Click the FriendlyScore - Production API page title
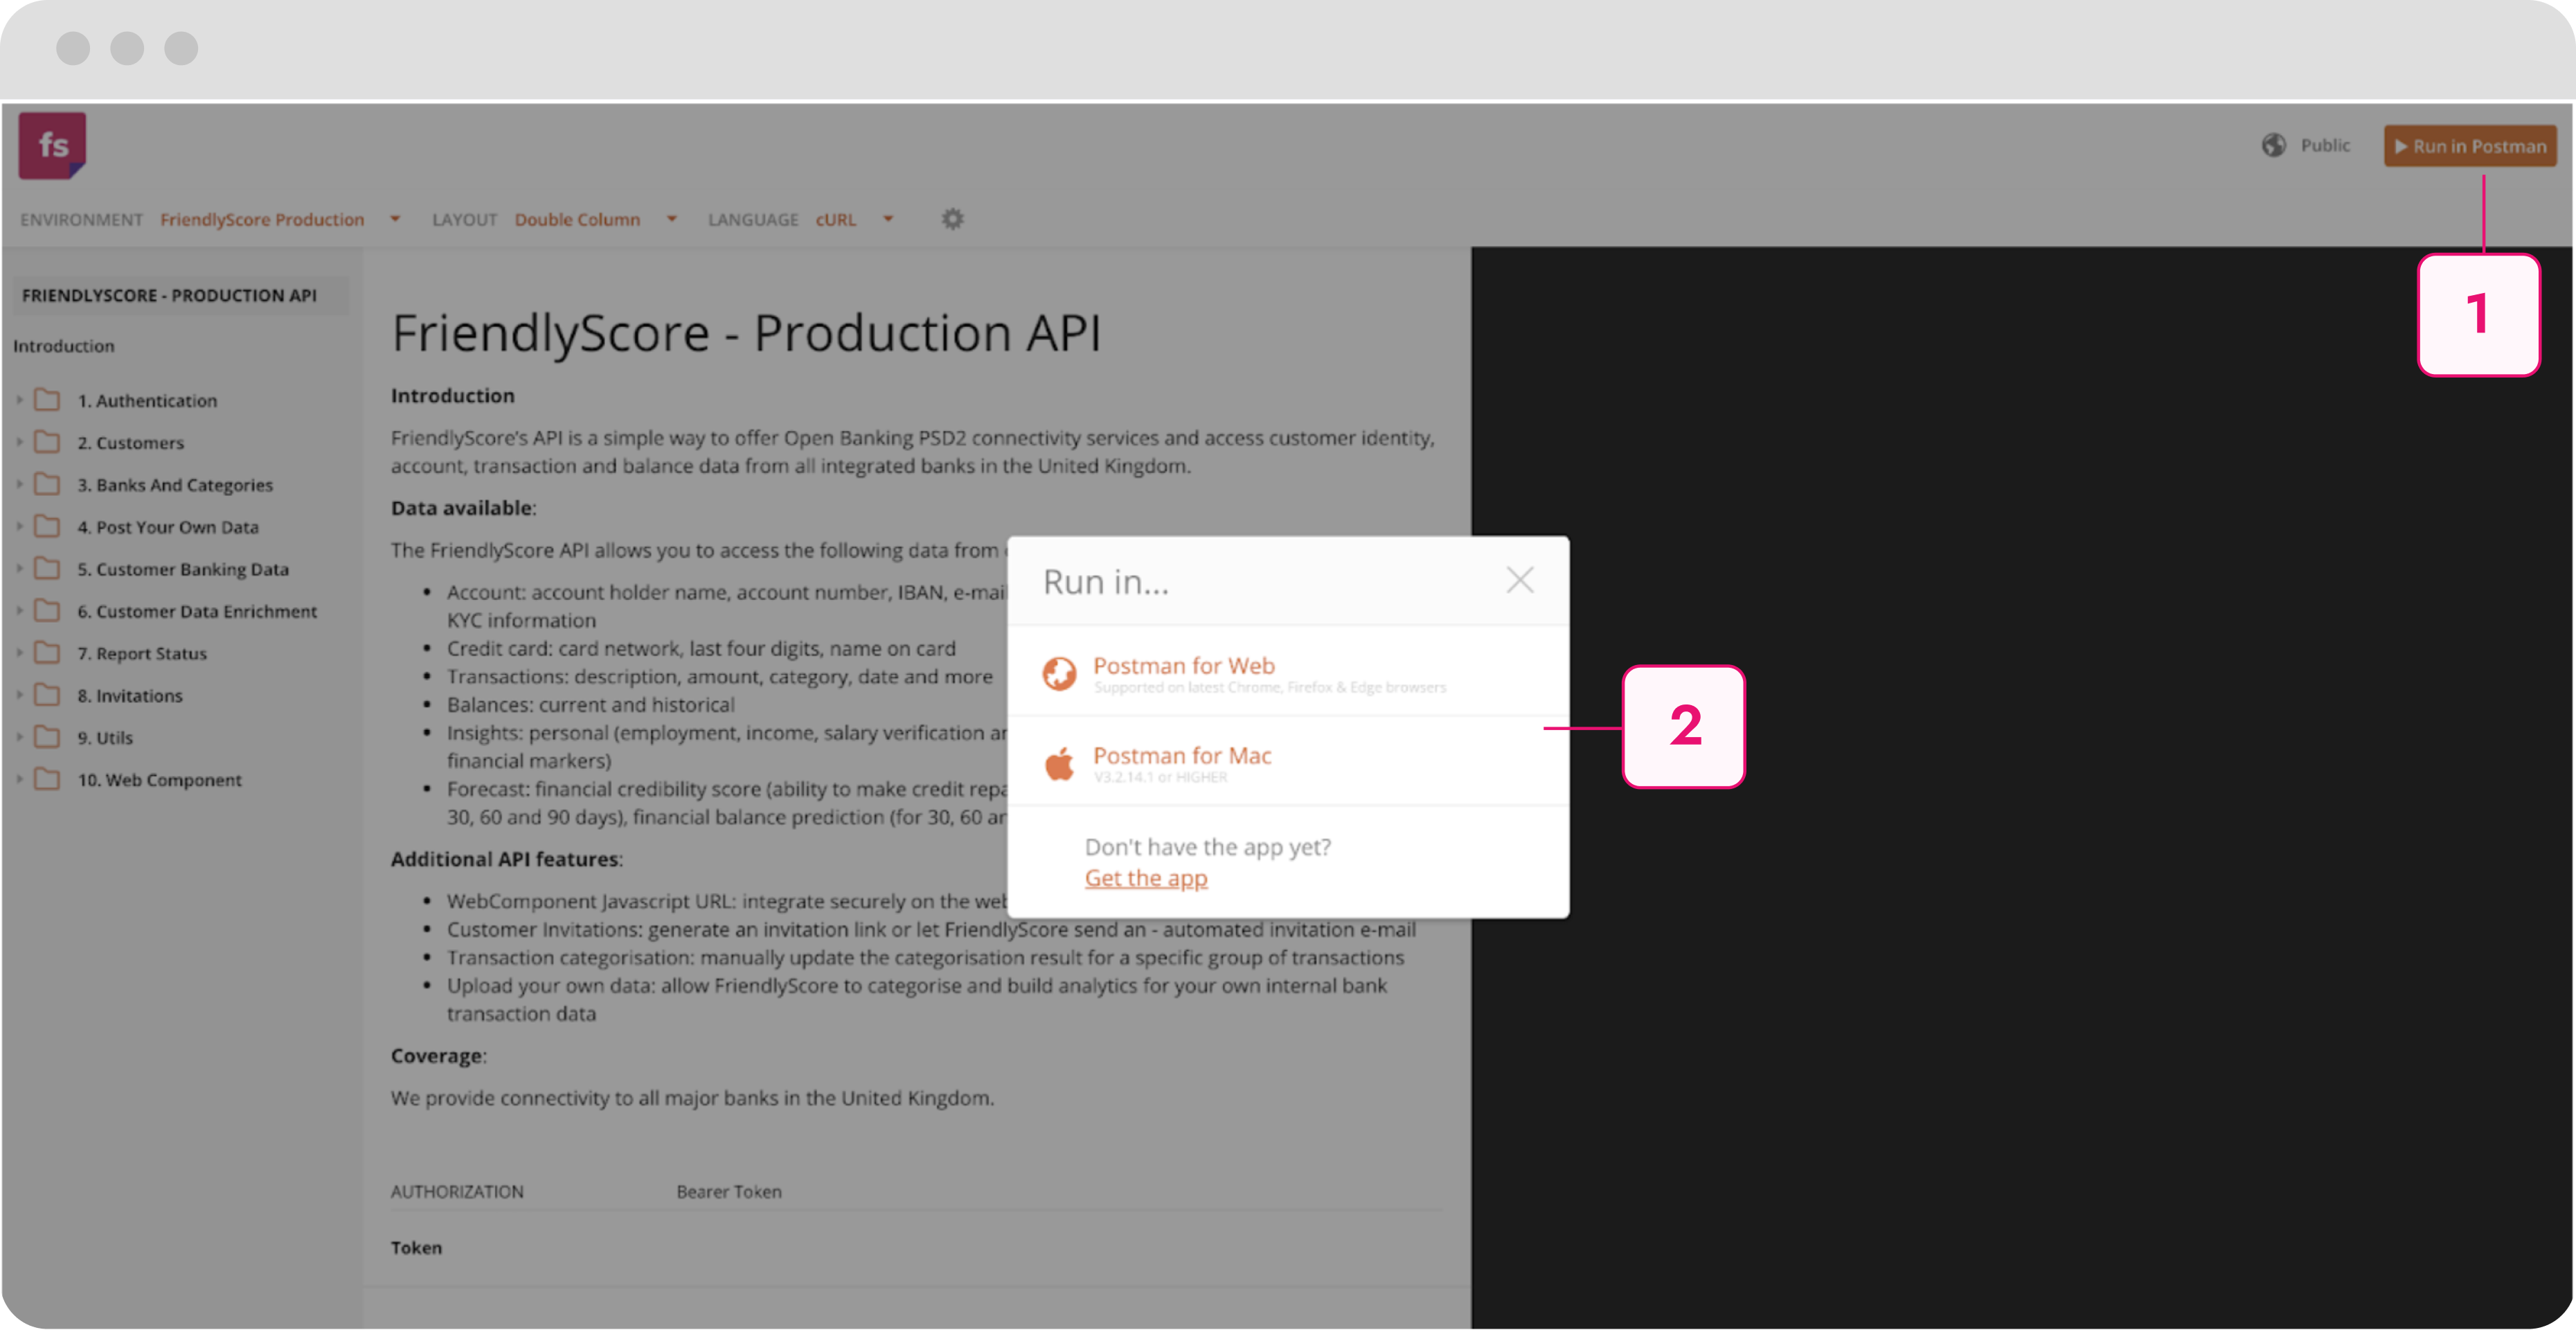Viewport: 2576px width, 1330px height. pyautogui.click(x=746, y=333)
